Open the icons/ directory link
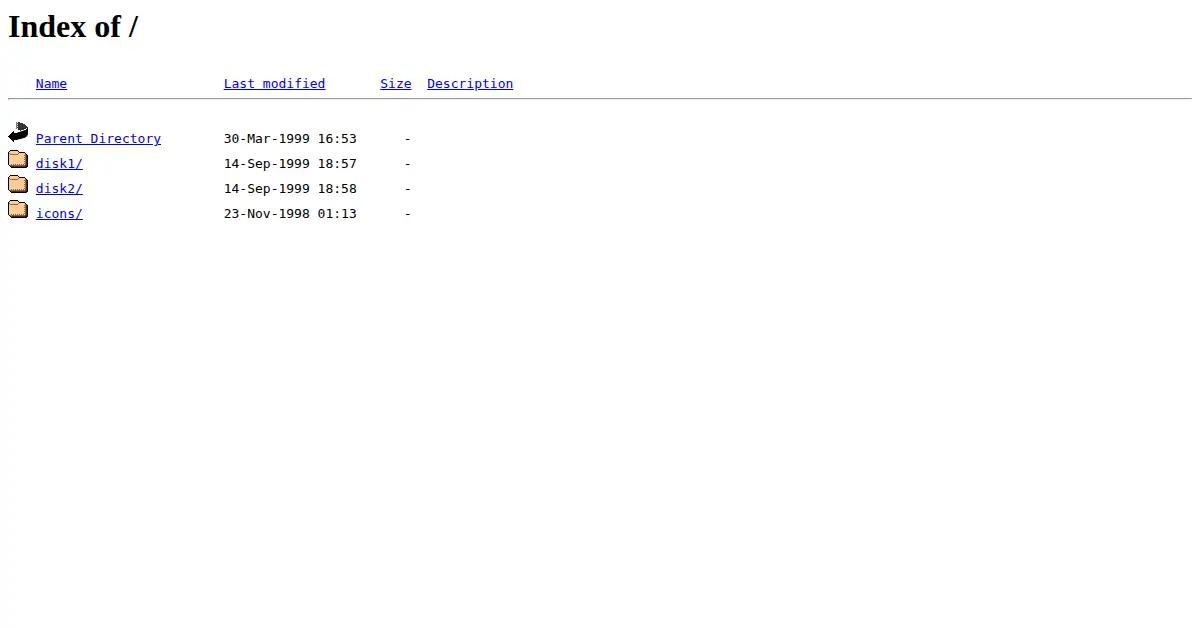 pyautogui.click(x=59, y=214)
